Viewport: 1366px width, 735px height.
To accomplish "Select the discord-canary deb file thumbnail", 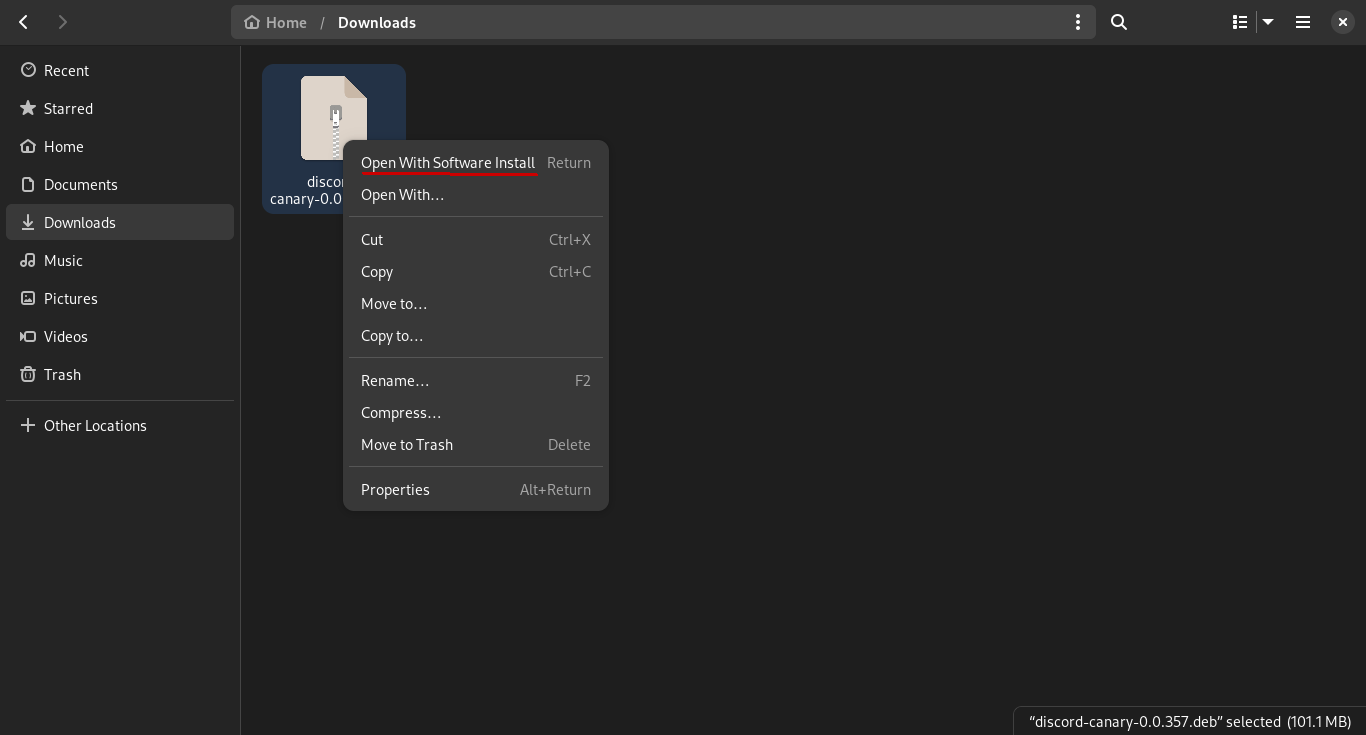I will tap(333, 117).
